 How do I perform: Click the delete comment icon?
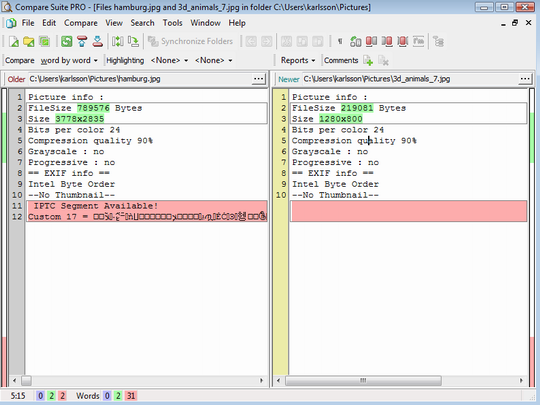[383, 61]
